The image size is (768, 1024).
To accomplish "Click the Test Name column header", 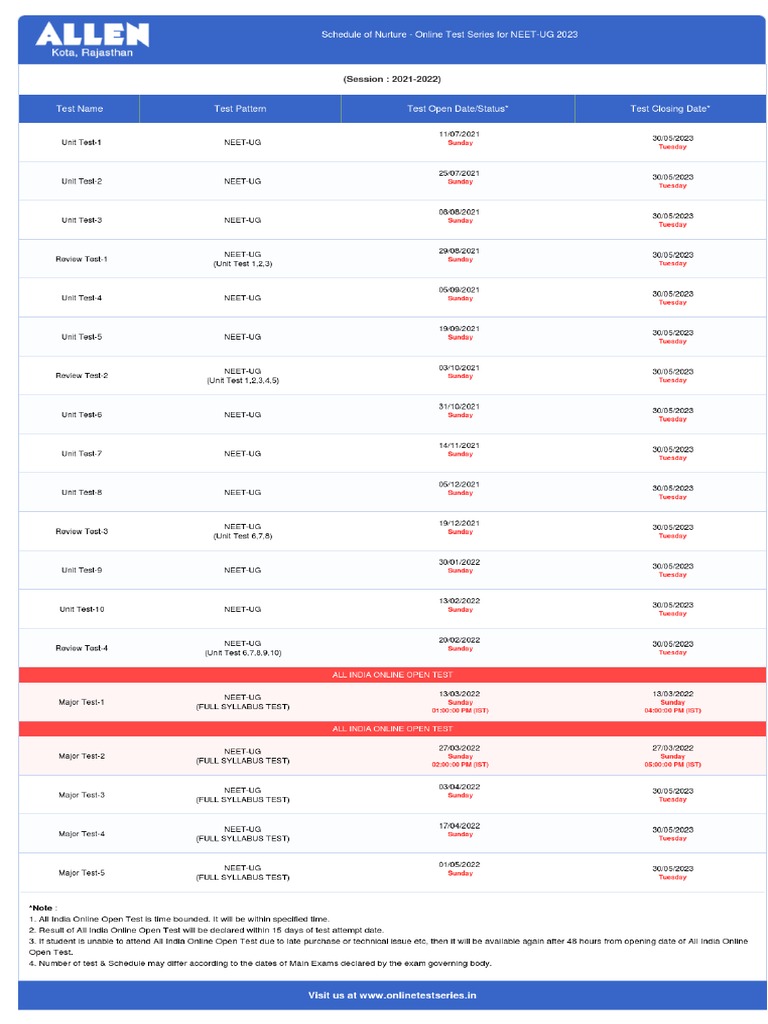I will pos(79,109).
